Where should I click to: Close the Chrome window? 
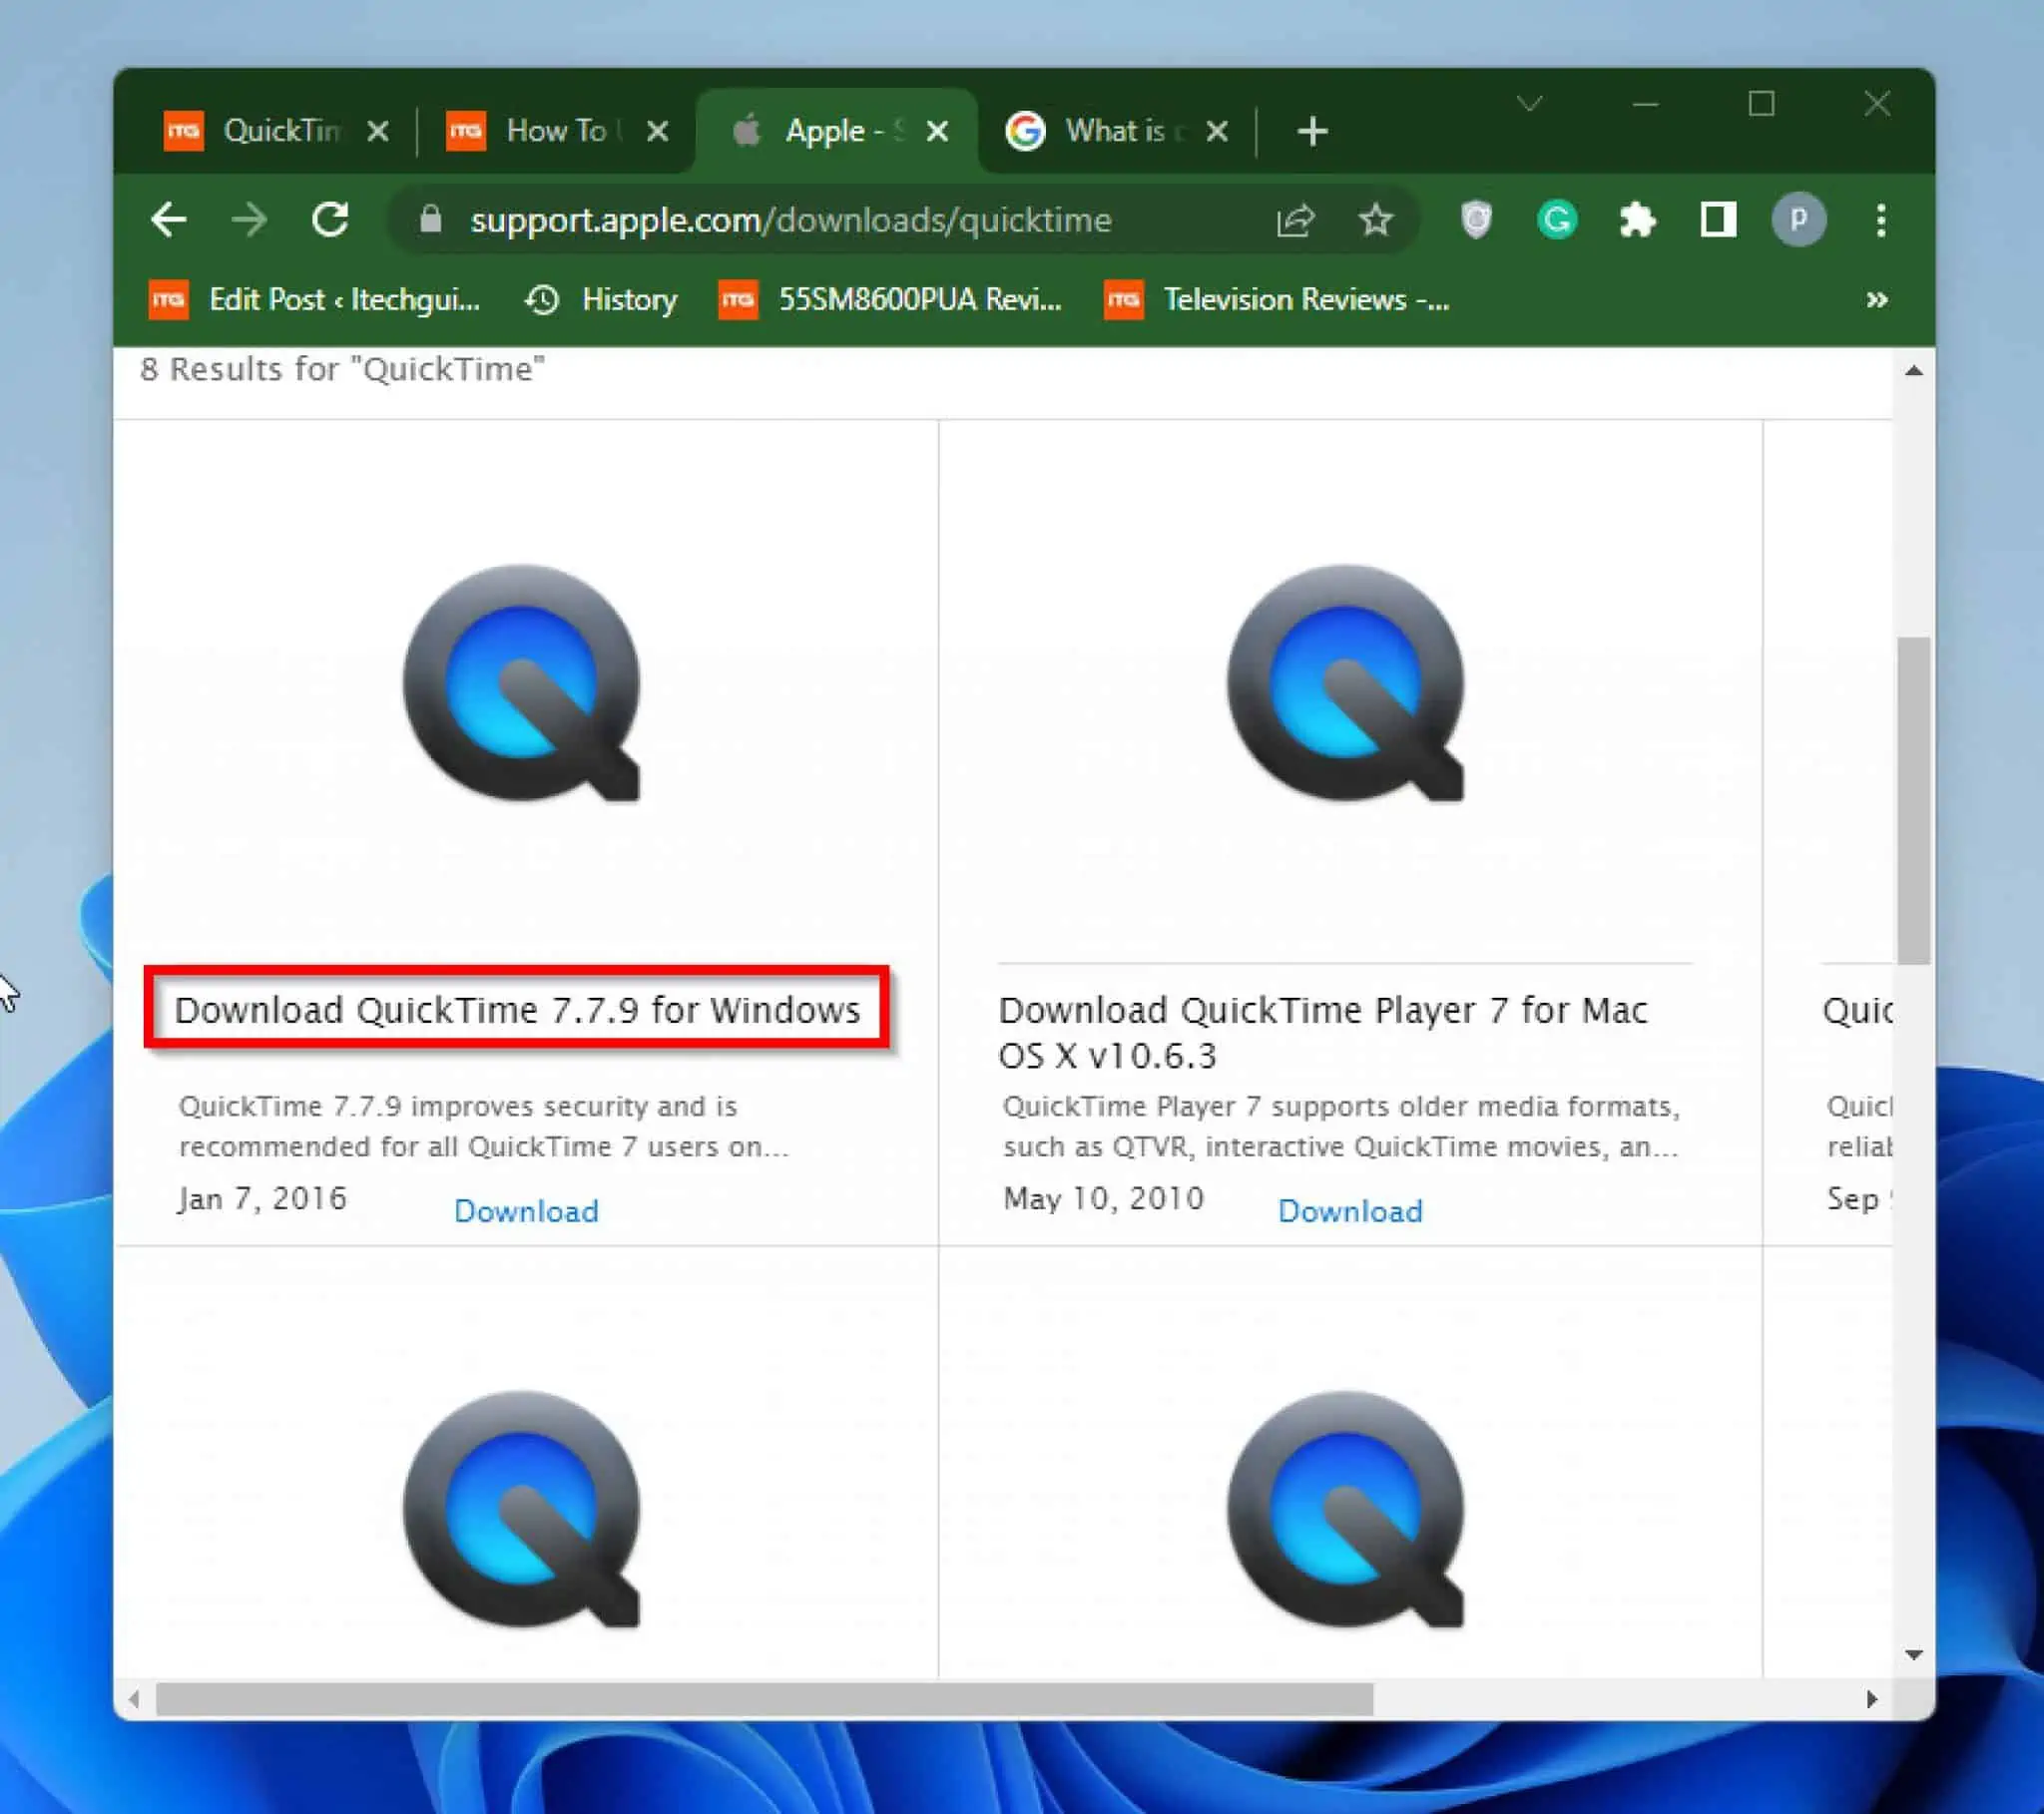point(1877,104)
